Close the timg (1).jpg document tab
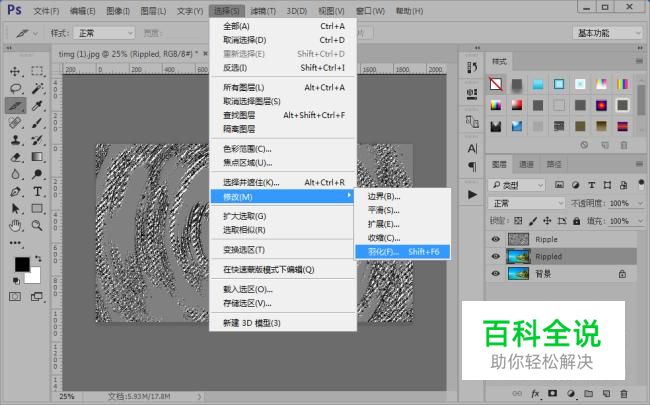Screen dimensions: 650x405 [x=205, y=54]
